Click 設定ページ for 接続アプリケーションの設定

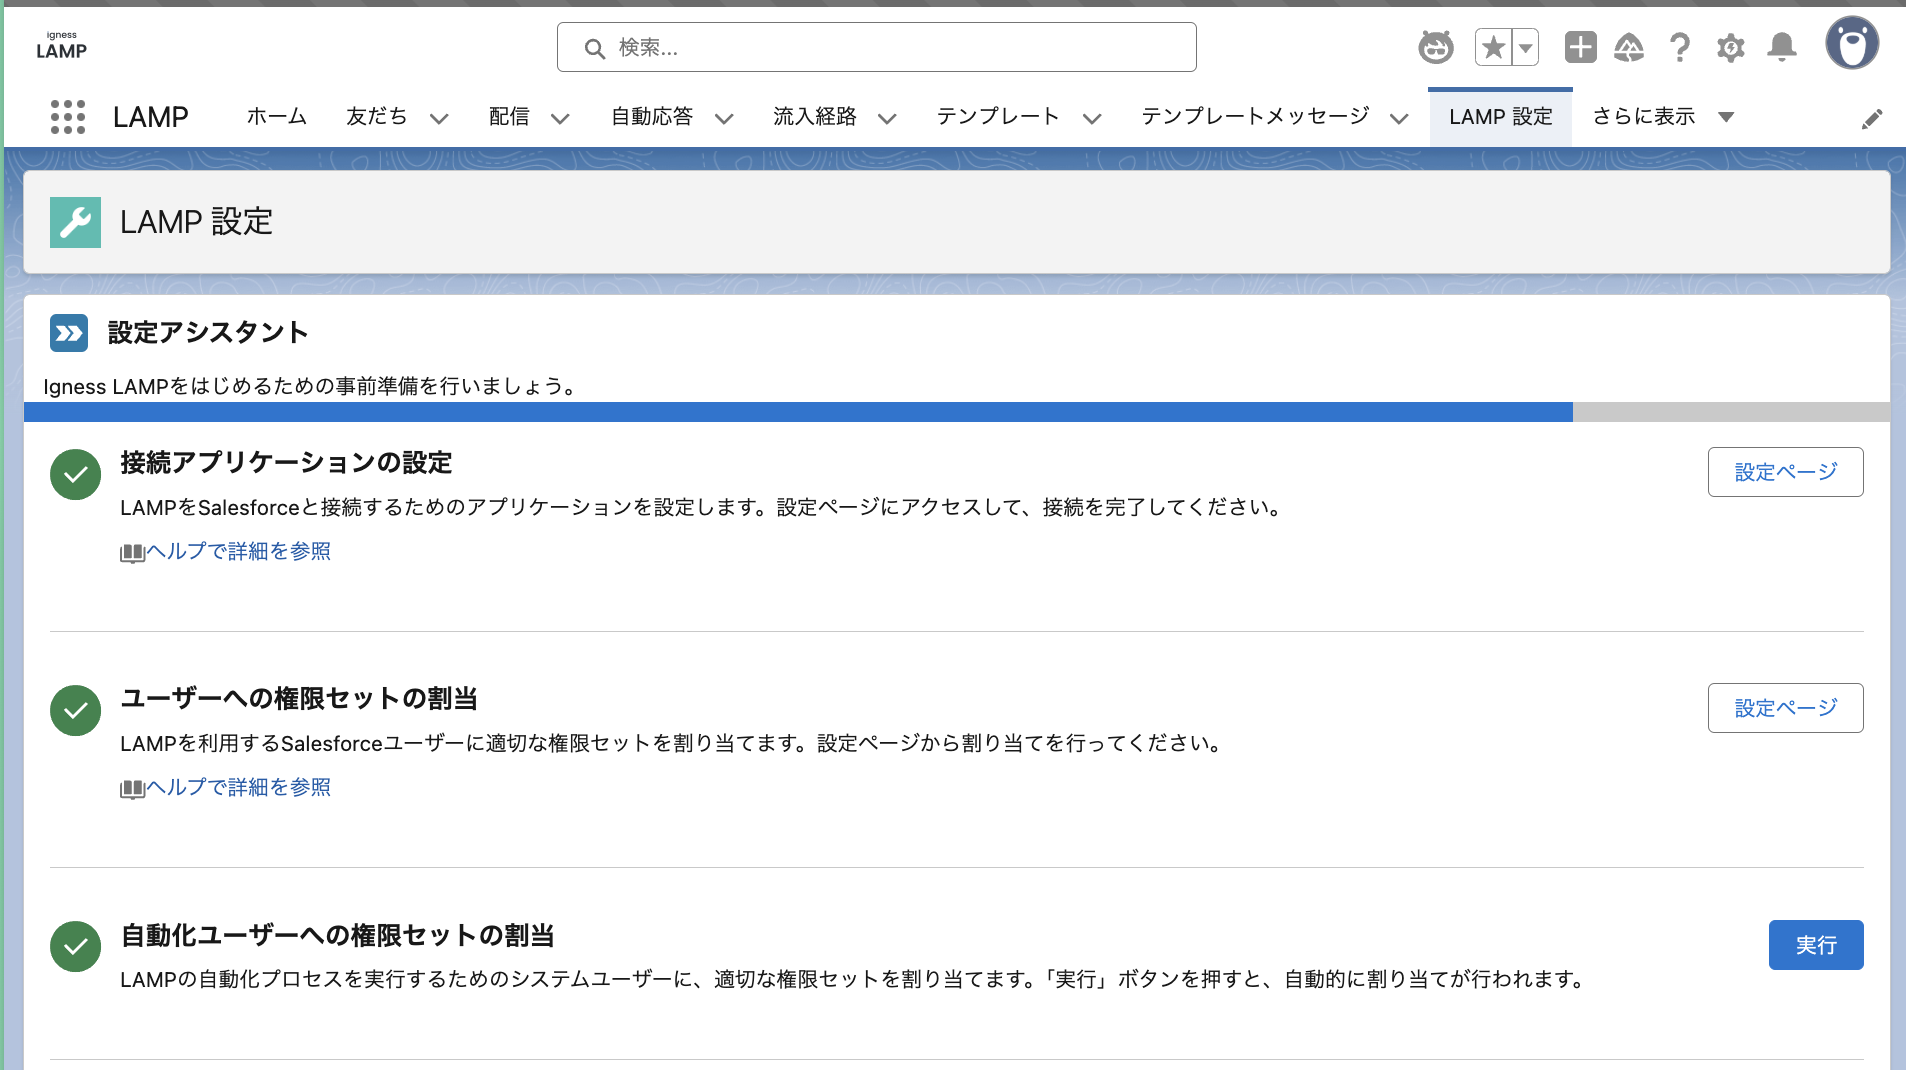tap(1785, 472)
